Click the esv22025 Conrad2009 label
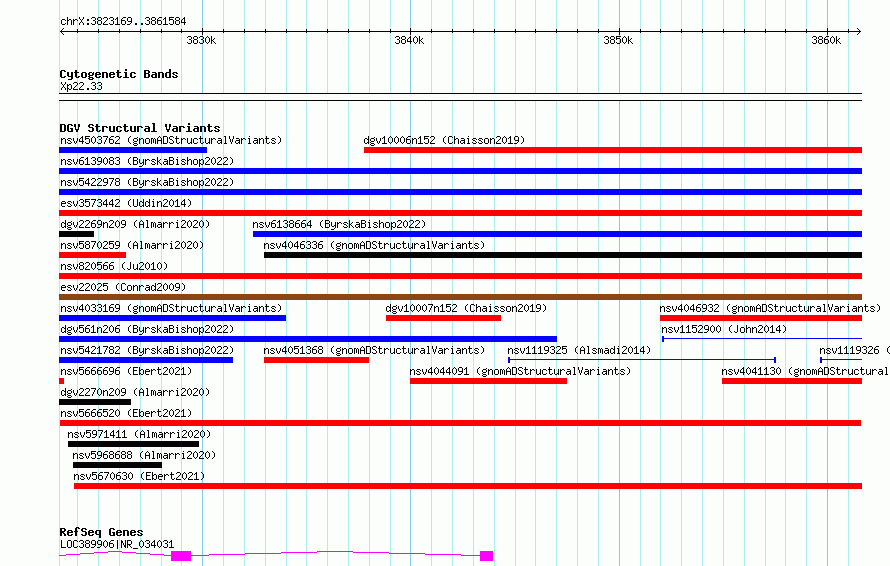 pyautogui.click(x=123, y=287)
